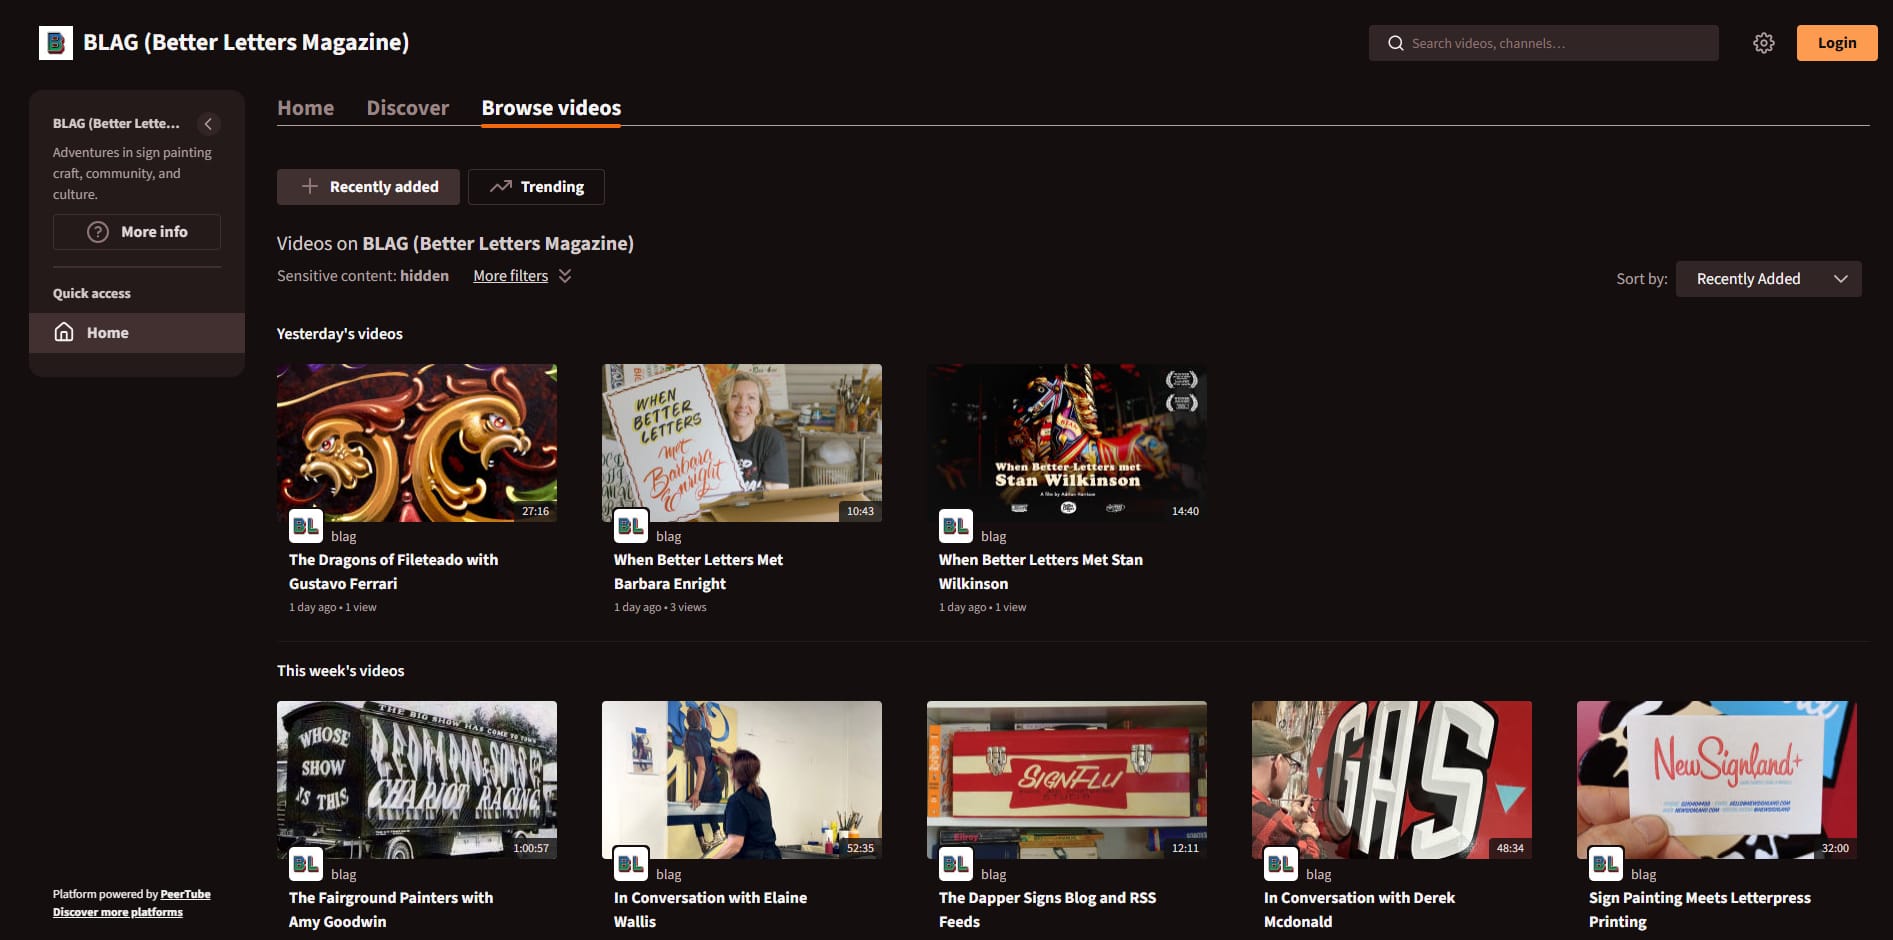This screenshot has width=1893, height=940.
Task: Open New Signland card thumbnail
Action: (1717, 780)
